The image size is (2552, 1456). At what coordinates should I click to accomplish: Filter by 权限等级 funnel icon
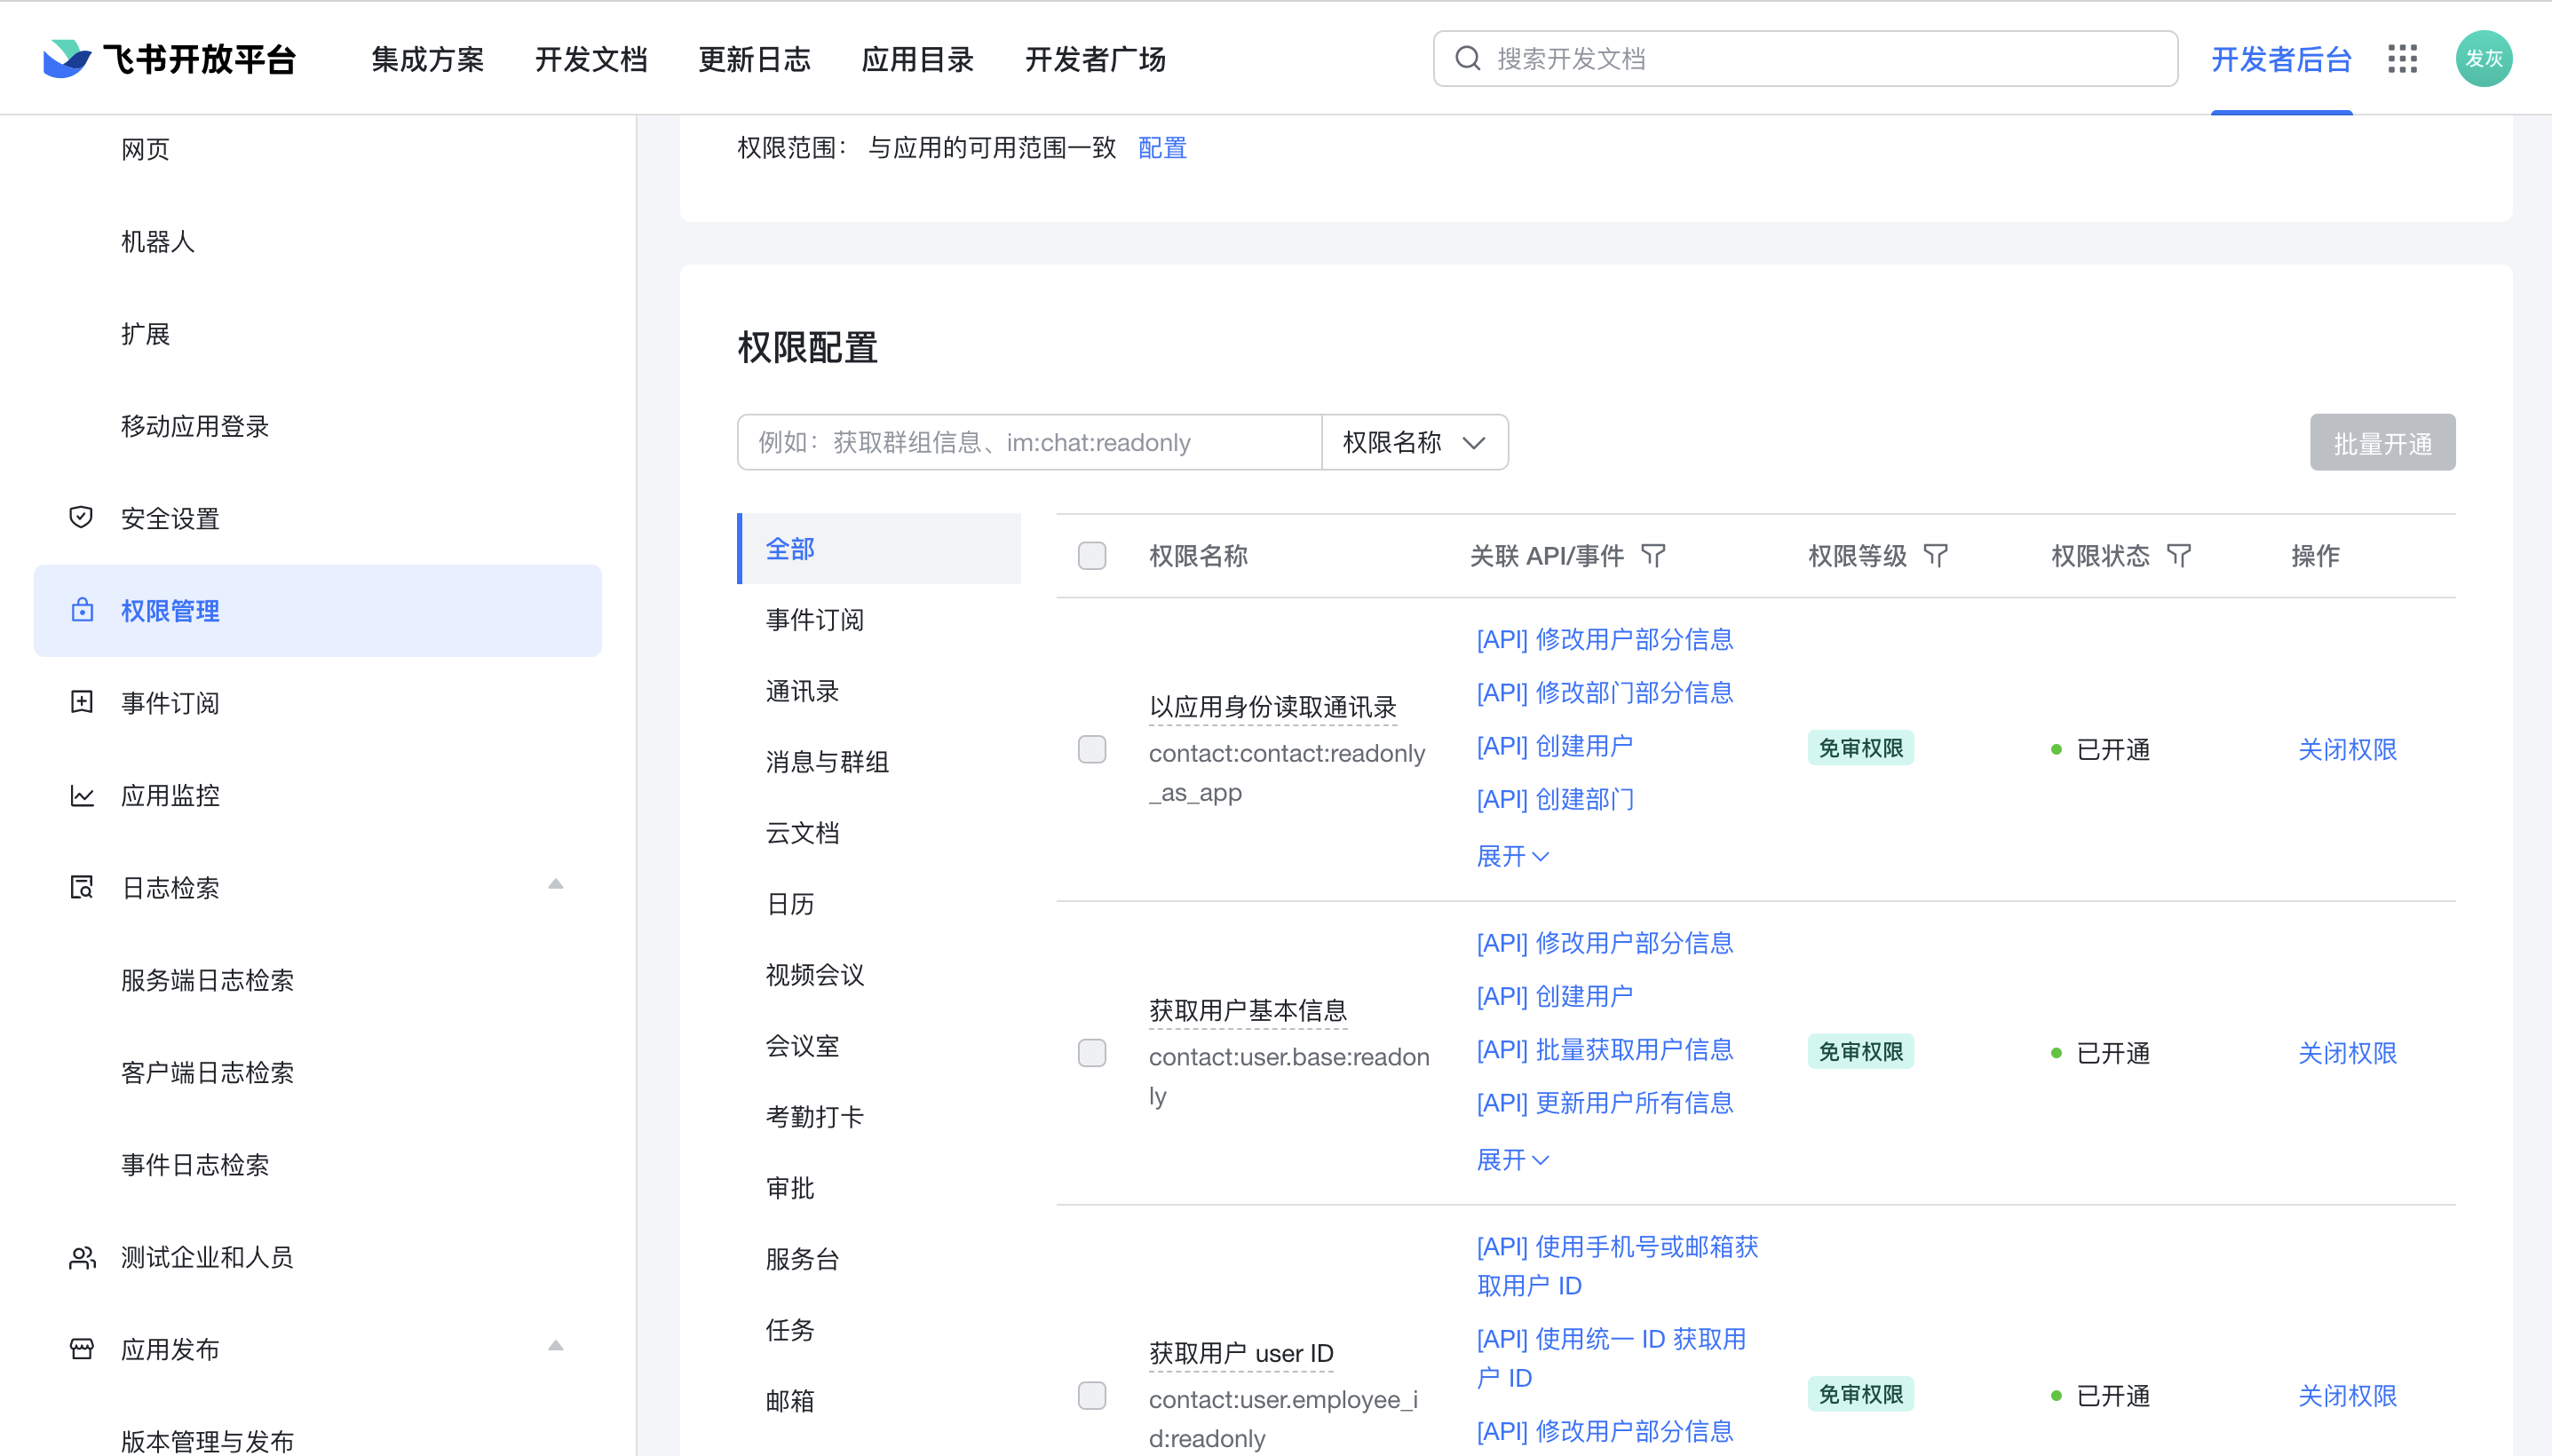1936,556
